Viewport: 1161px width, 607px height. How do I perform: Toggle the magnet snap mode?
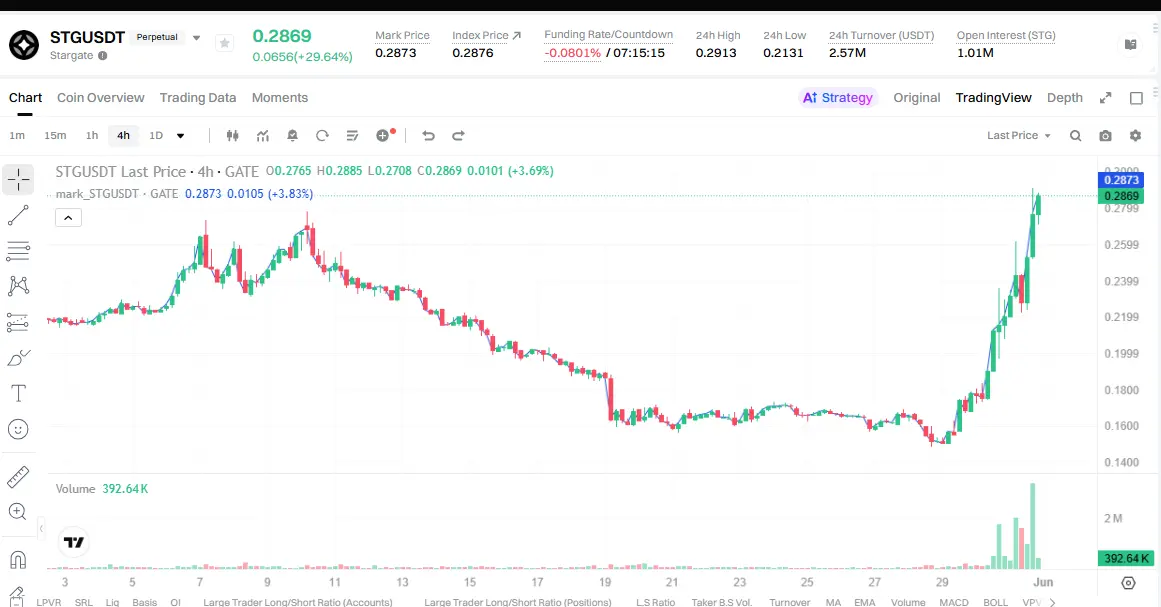pyautogui.click(x=18, y=560)
